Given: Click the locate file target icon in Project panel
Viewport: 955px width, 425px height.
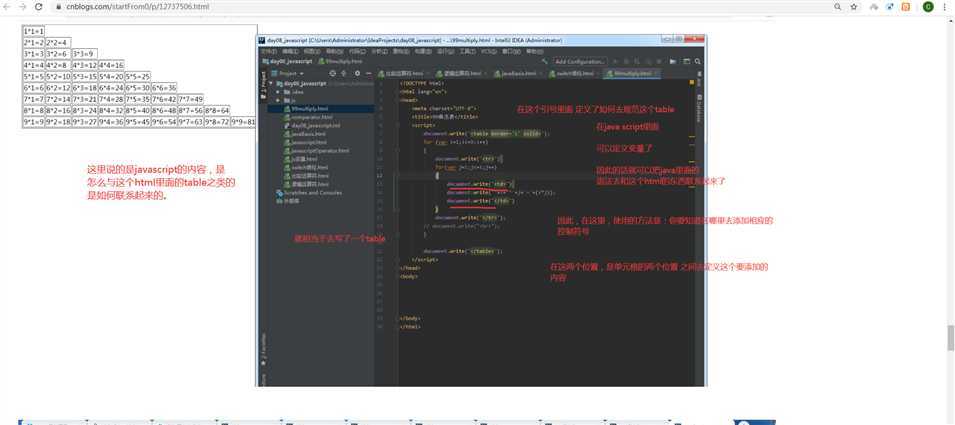Looking at the screenshot, I should point(333,73).
